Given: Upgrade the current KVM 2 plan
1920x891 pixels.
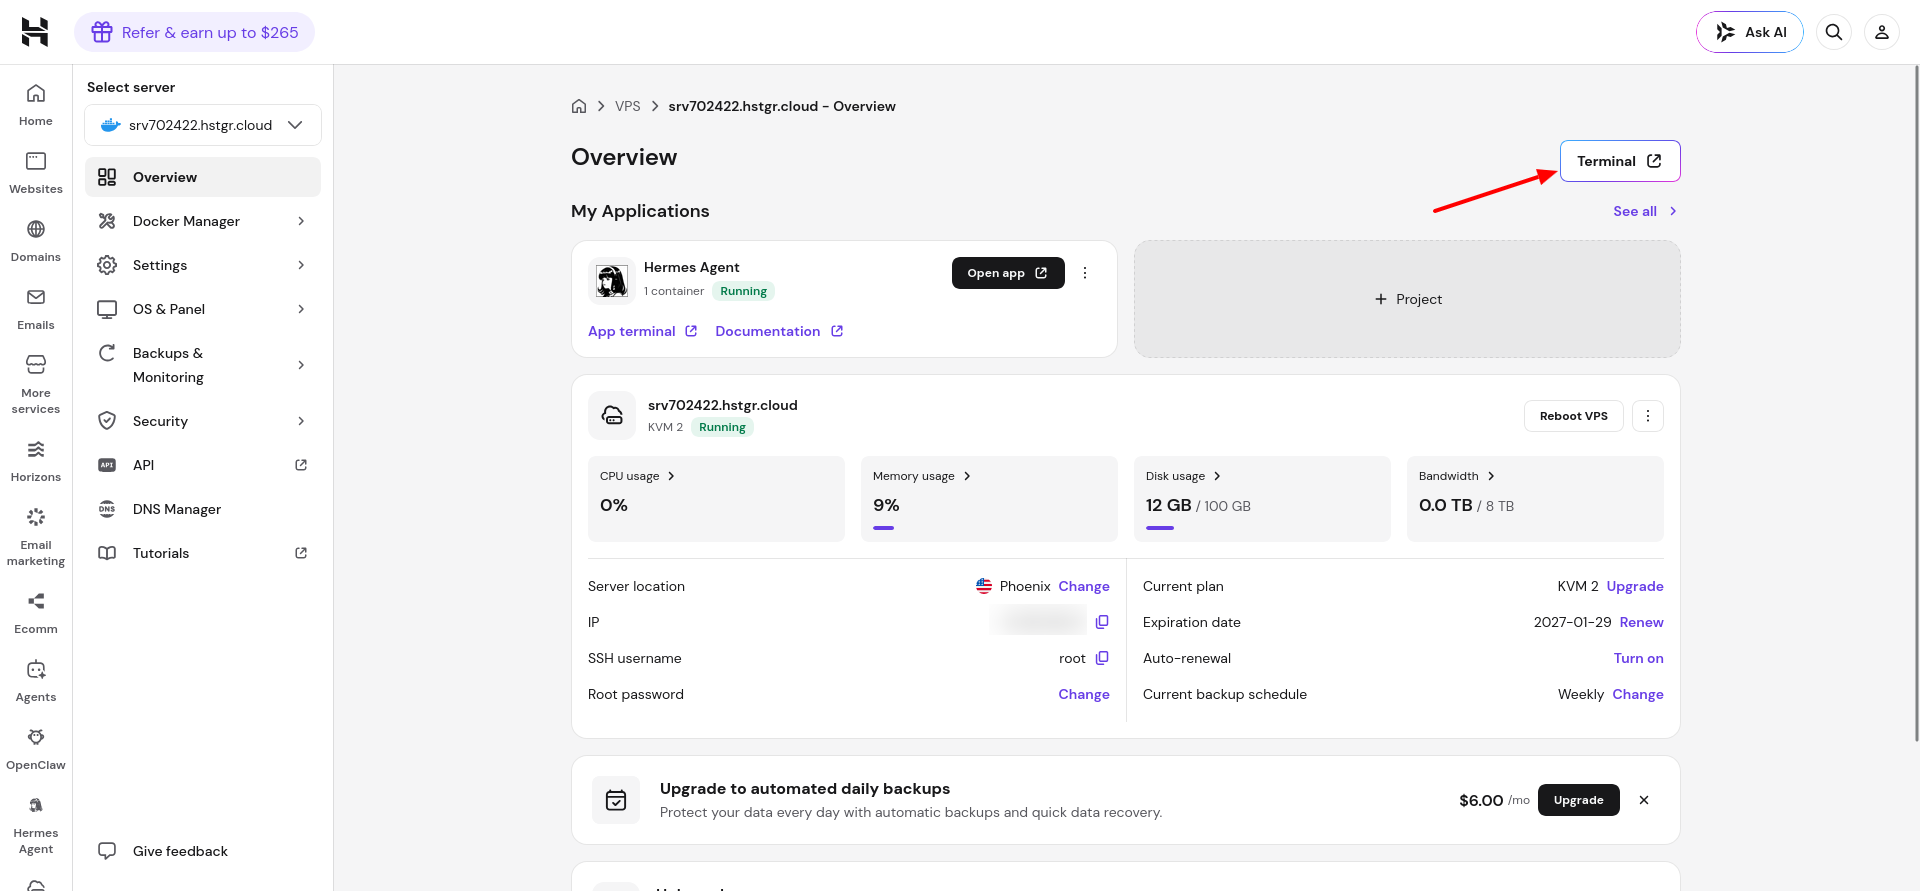Looking at the screenshot, I should tap(1635, 586).
